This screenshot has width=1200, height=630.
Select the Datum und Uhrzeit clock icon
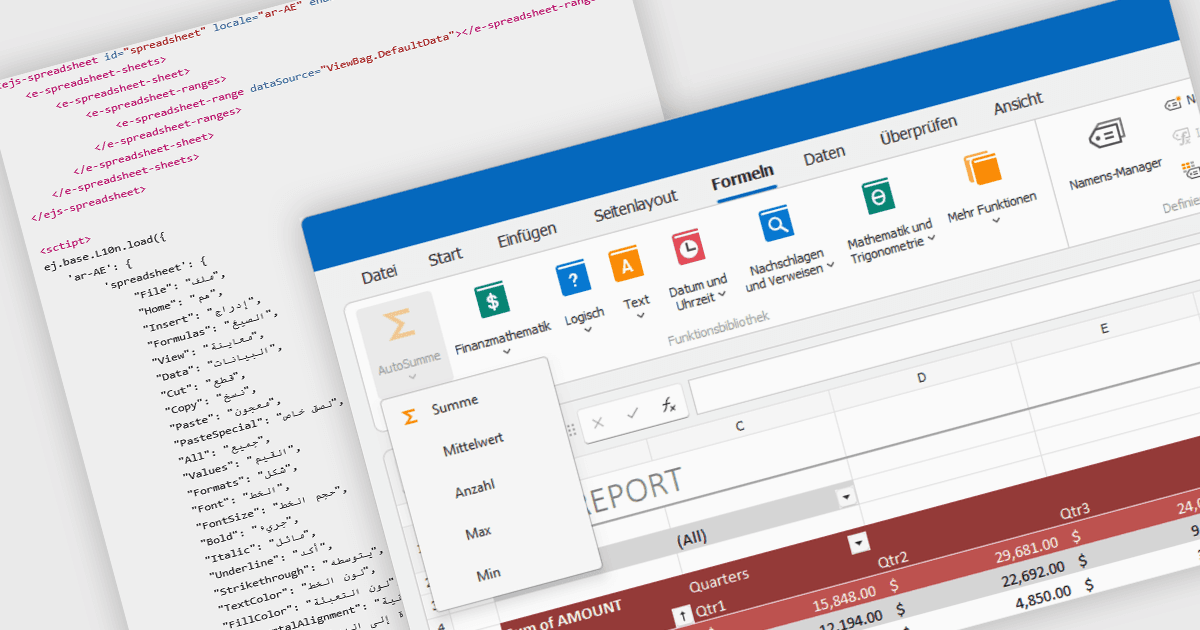point(689,247)
